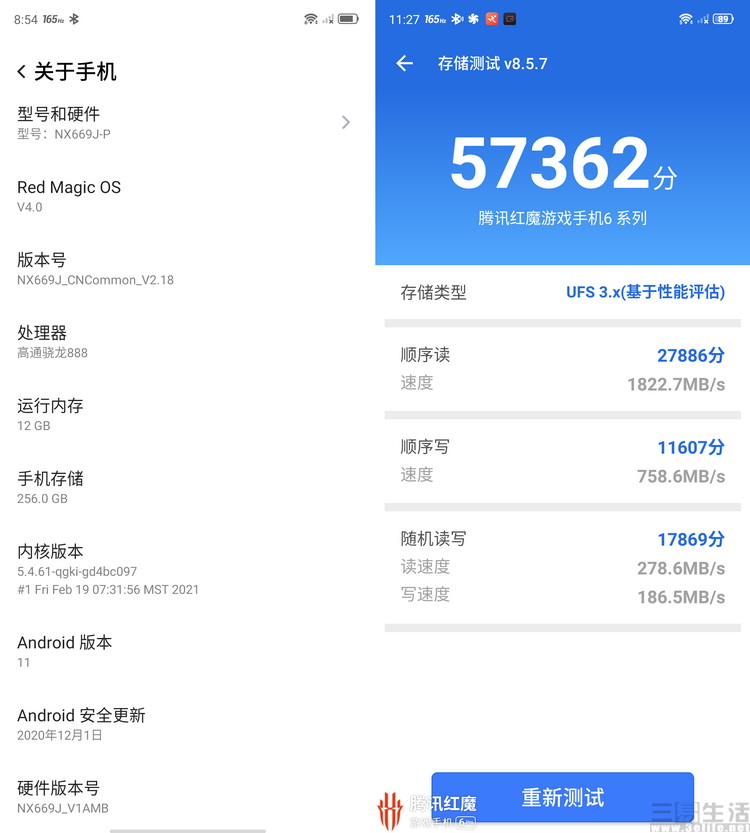750x833 pixels.
Task: Tap the 重新测试 button
Action: pos(562,797)
